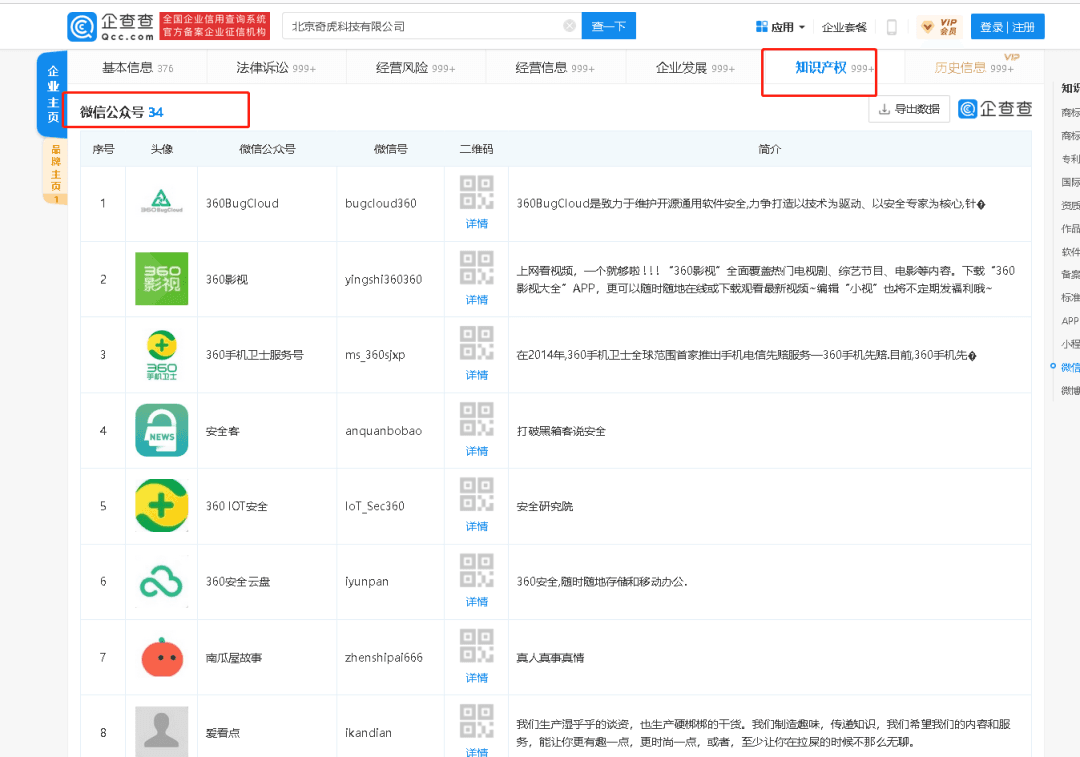Viewport: 1080px width, 757px height.
Task: Click the 导出数据 export button
Action: coord(909,109)
